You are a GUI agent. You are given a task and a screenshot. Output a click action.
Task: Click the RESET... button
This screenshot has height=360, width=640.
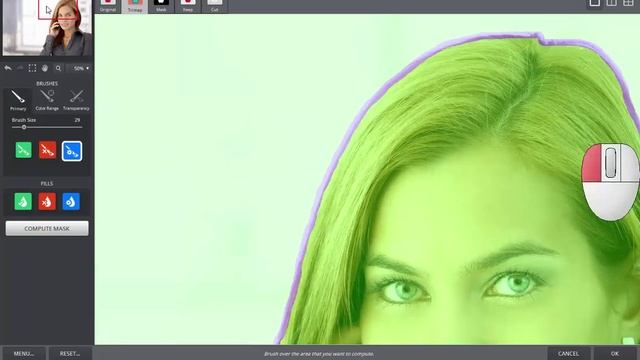tap(70, 353)
